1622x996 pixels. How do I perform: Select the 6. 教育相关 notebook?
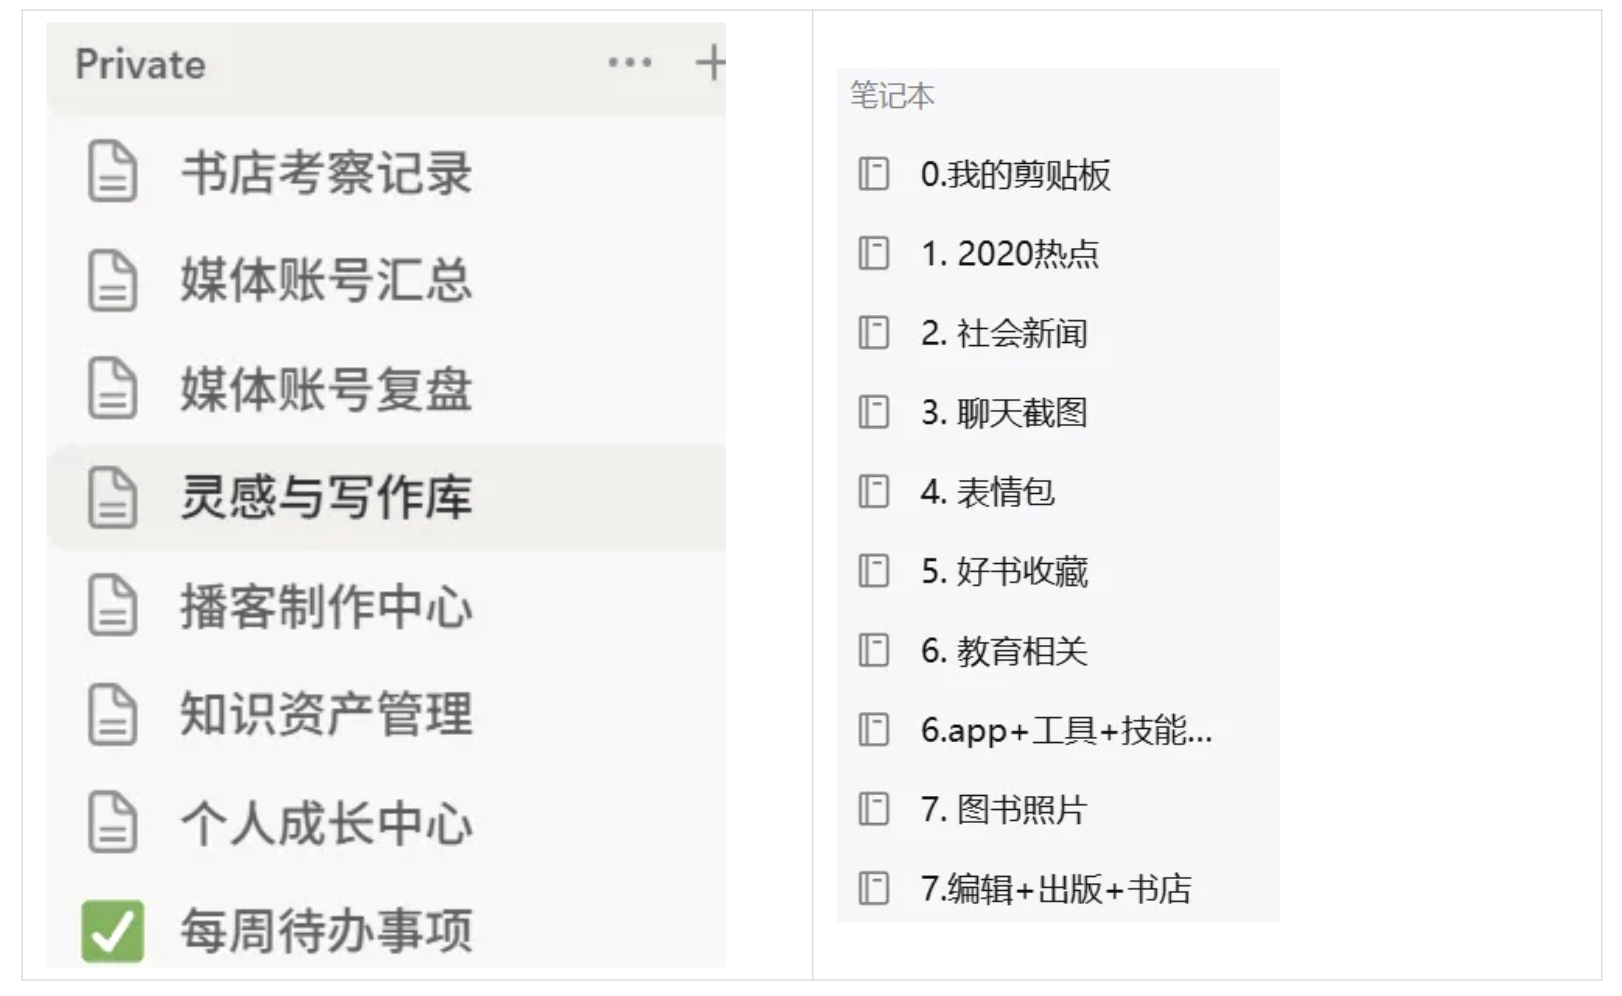[x=1003, y=651]
